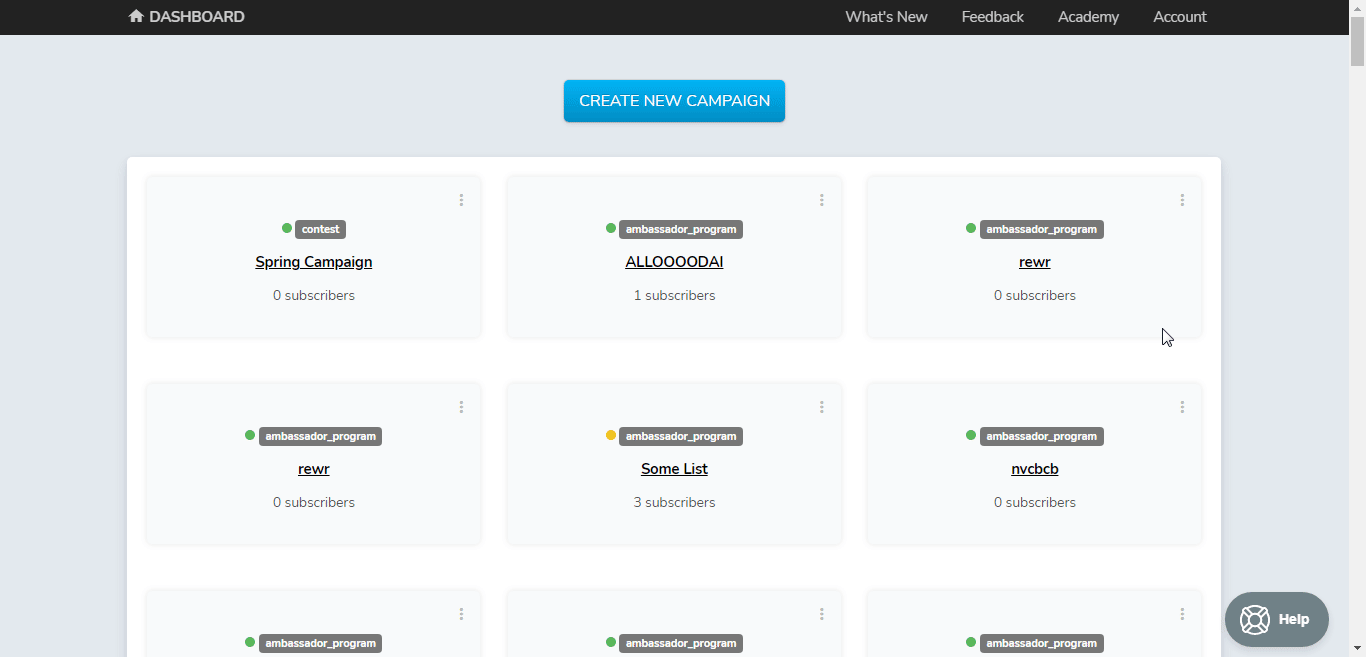
Task: Click '0 subscribers' under Spring Campaign
Action: coord(314,296)
